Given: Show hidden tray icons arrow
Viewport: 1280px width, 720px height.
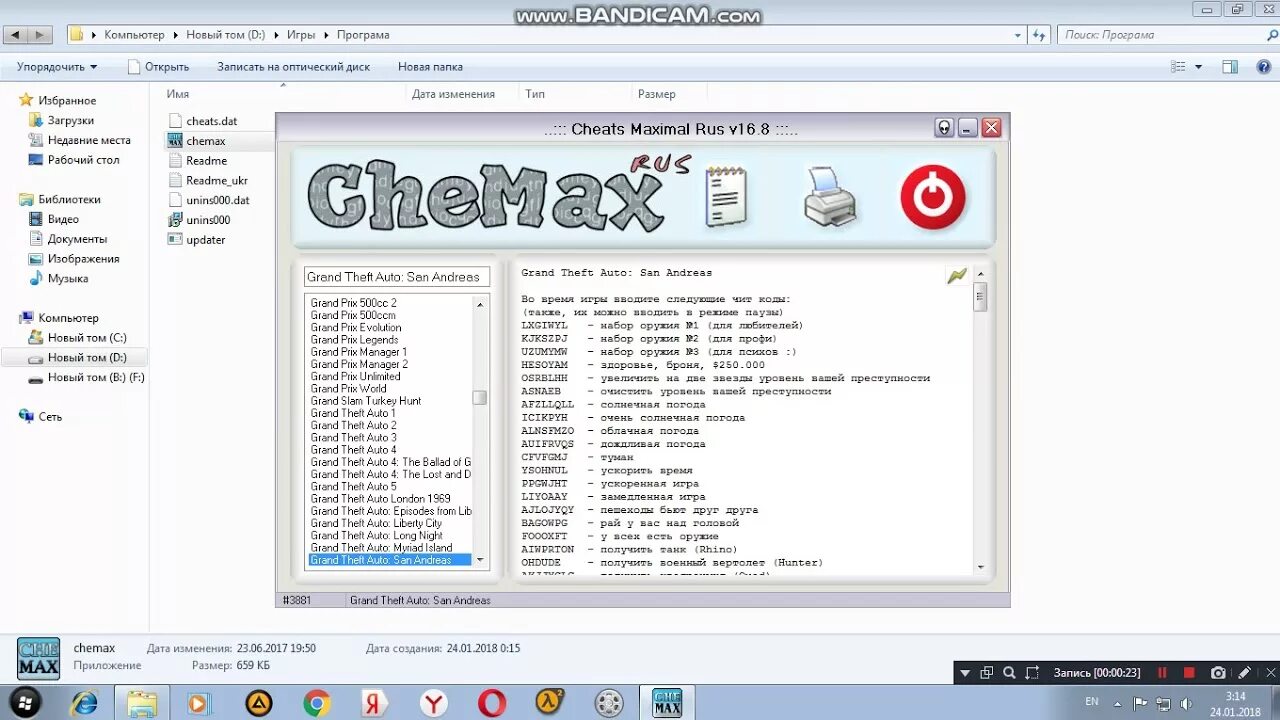Looking at the screenshot, I should [1117, 703].
